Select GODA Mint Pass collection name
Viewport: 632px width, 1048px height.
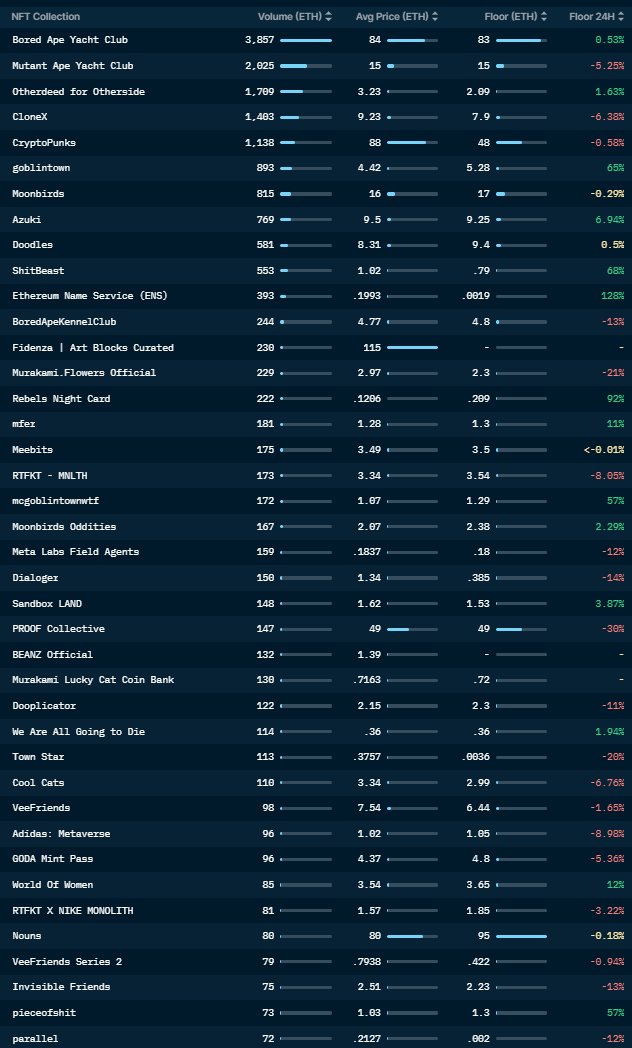coord(53,859)
